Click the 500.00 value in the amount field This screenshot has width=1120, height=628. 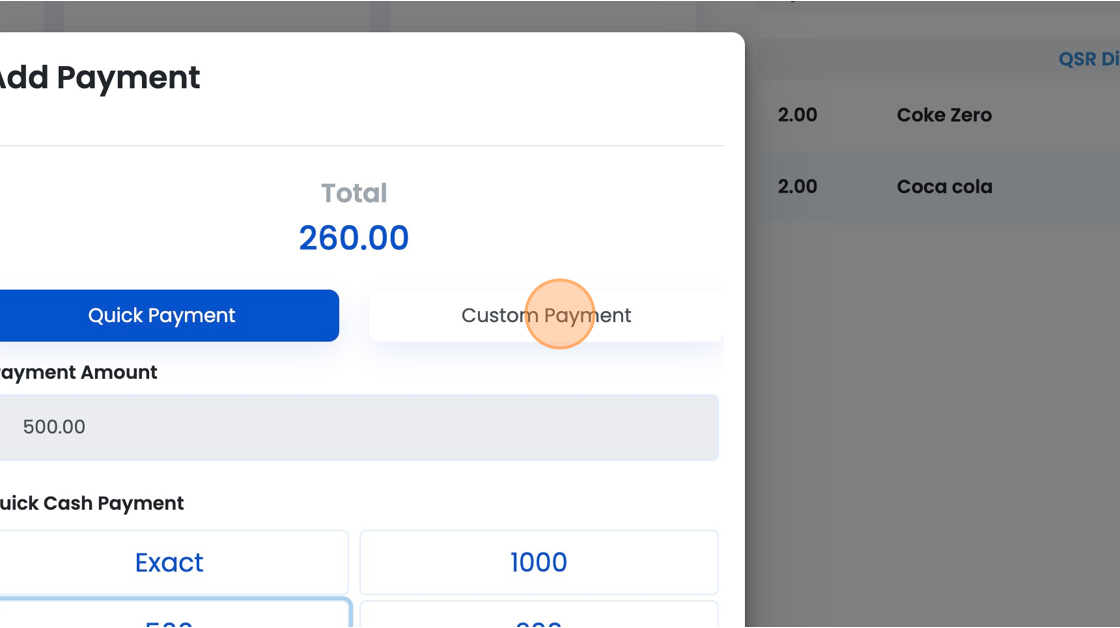pyautogui.click(x=54, y=427)
